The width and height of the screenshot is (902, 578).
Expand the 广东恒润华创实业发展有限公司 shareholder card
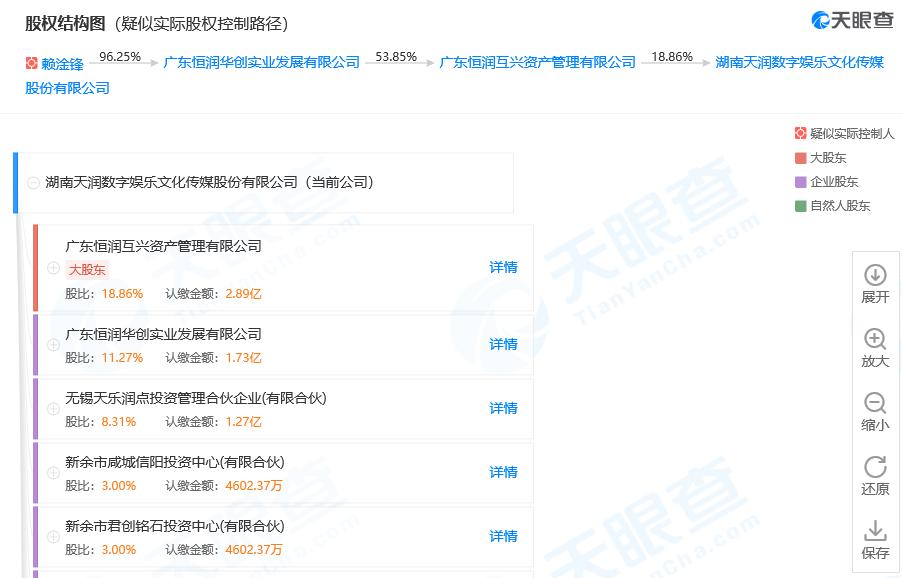click(53, 344)
